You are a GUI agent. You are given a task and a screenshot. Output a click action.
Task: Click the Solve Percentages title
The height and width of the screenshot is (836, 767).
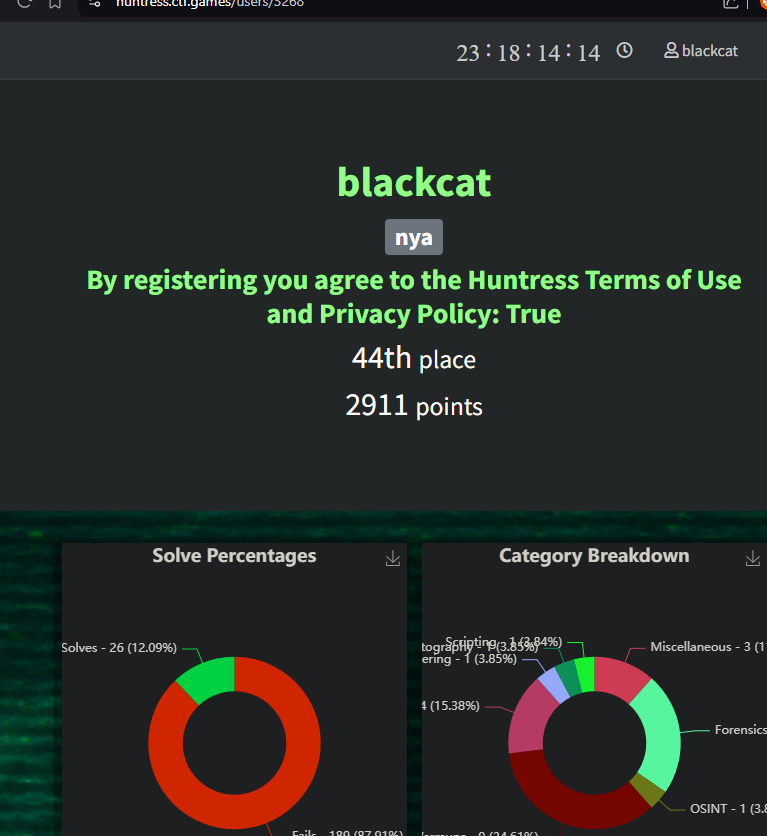click(234, 556)
